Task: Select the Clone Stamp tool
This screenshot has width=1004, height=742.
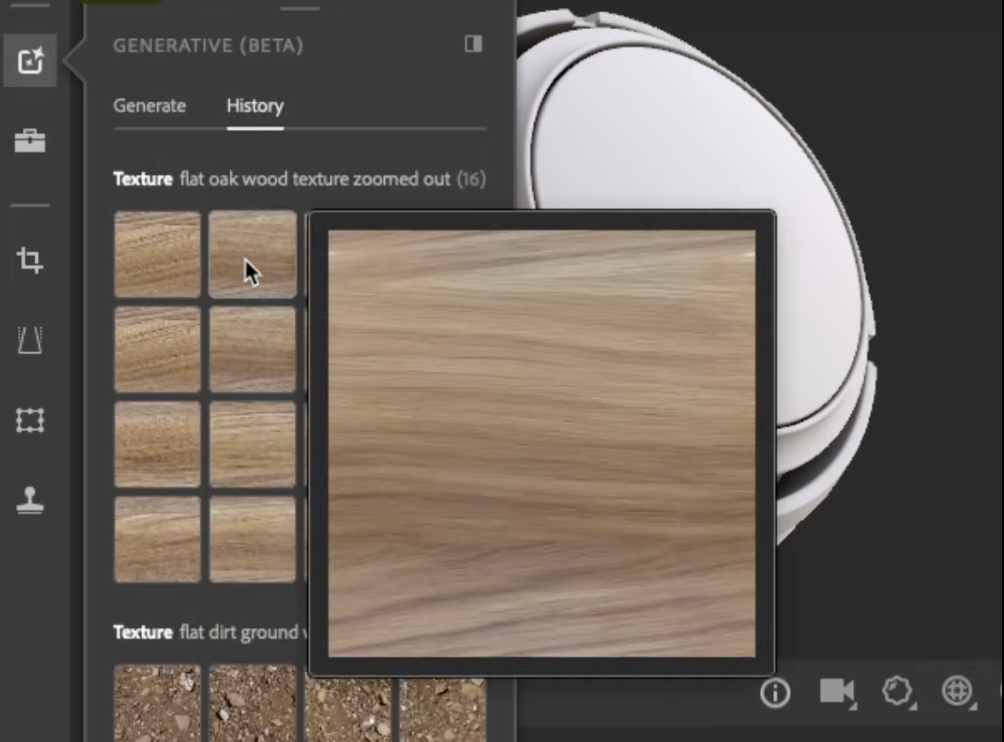Action: point(30,501)
